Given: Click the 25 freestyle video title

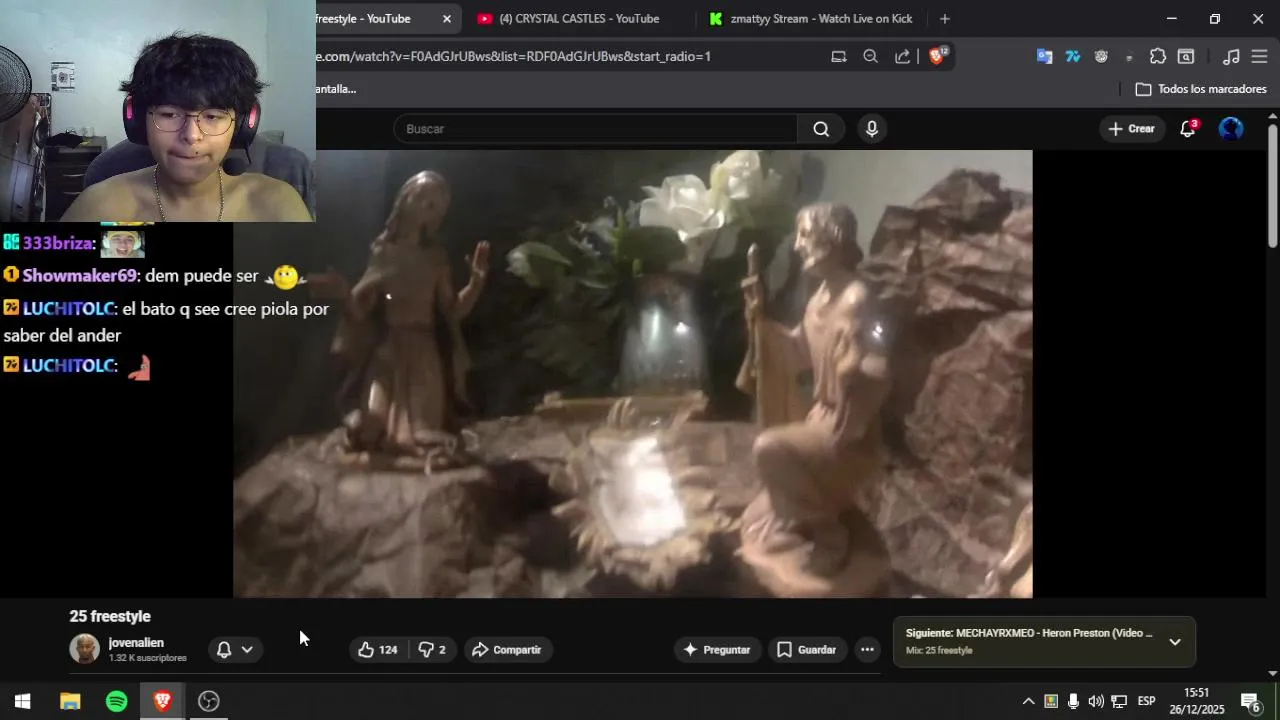Looking at the screenshot, I should [x=110, y=616].
